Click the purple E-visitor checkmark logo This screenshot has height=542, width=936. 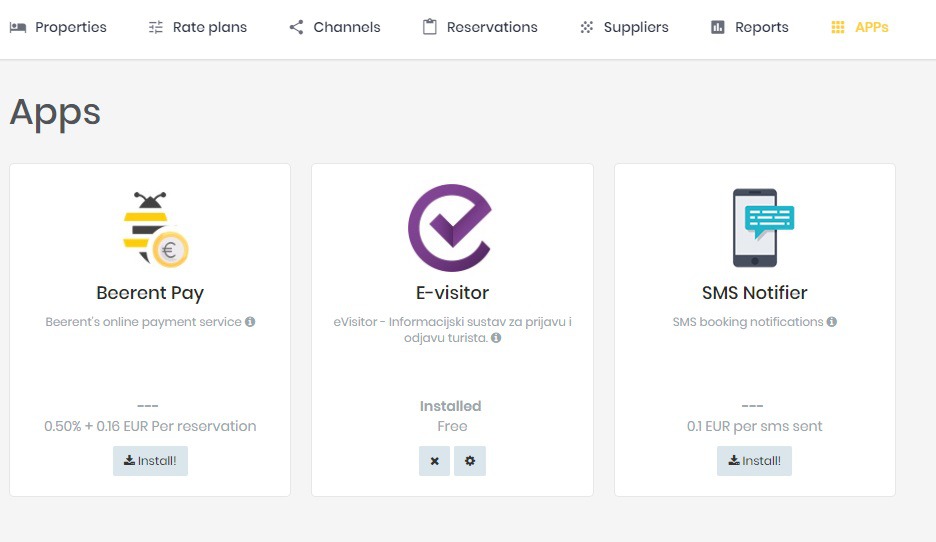(x=452, y=229)
